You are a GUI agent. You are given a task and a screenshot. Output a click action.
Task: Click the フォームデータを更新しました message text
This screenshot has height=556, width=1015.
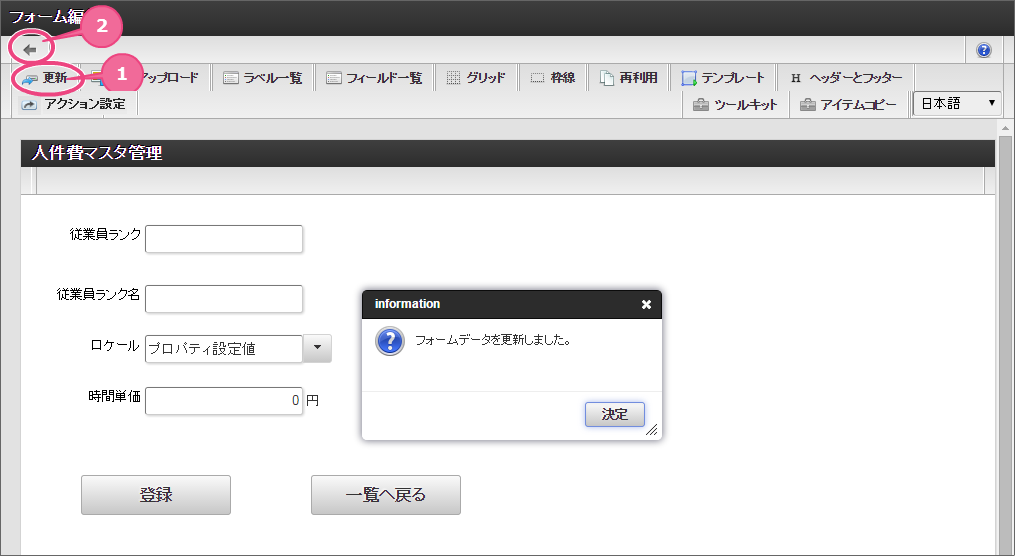(x=493, y=340)
